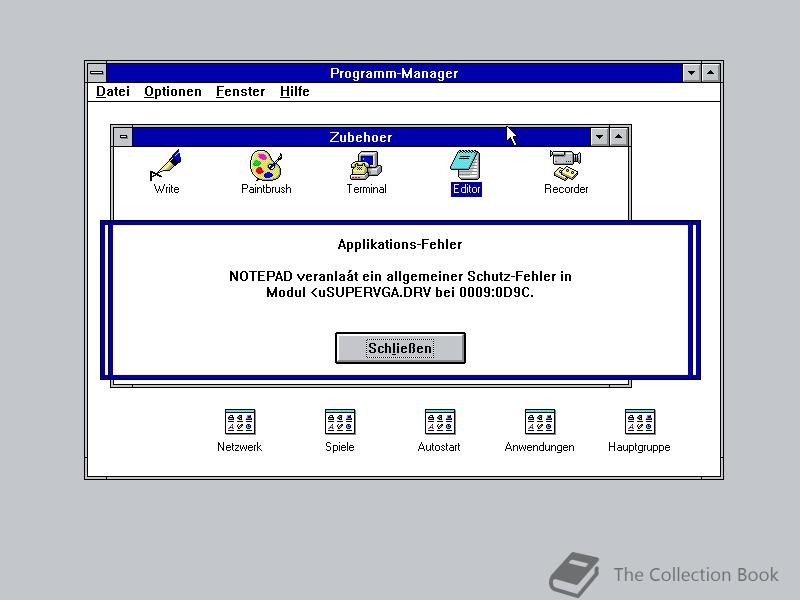
Task: Open Zubehoer window control menu box
Action: pyautogui.click(x=123, y=137)
